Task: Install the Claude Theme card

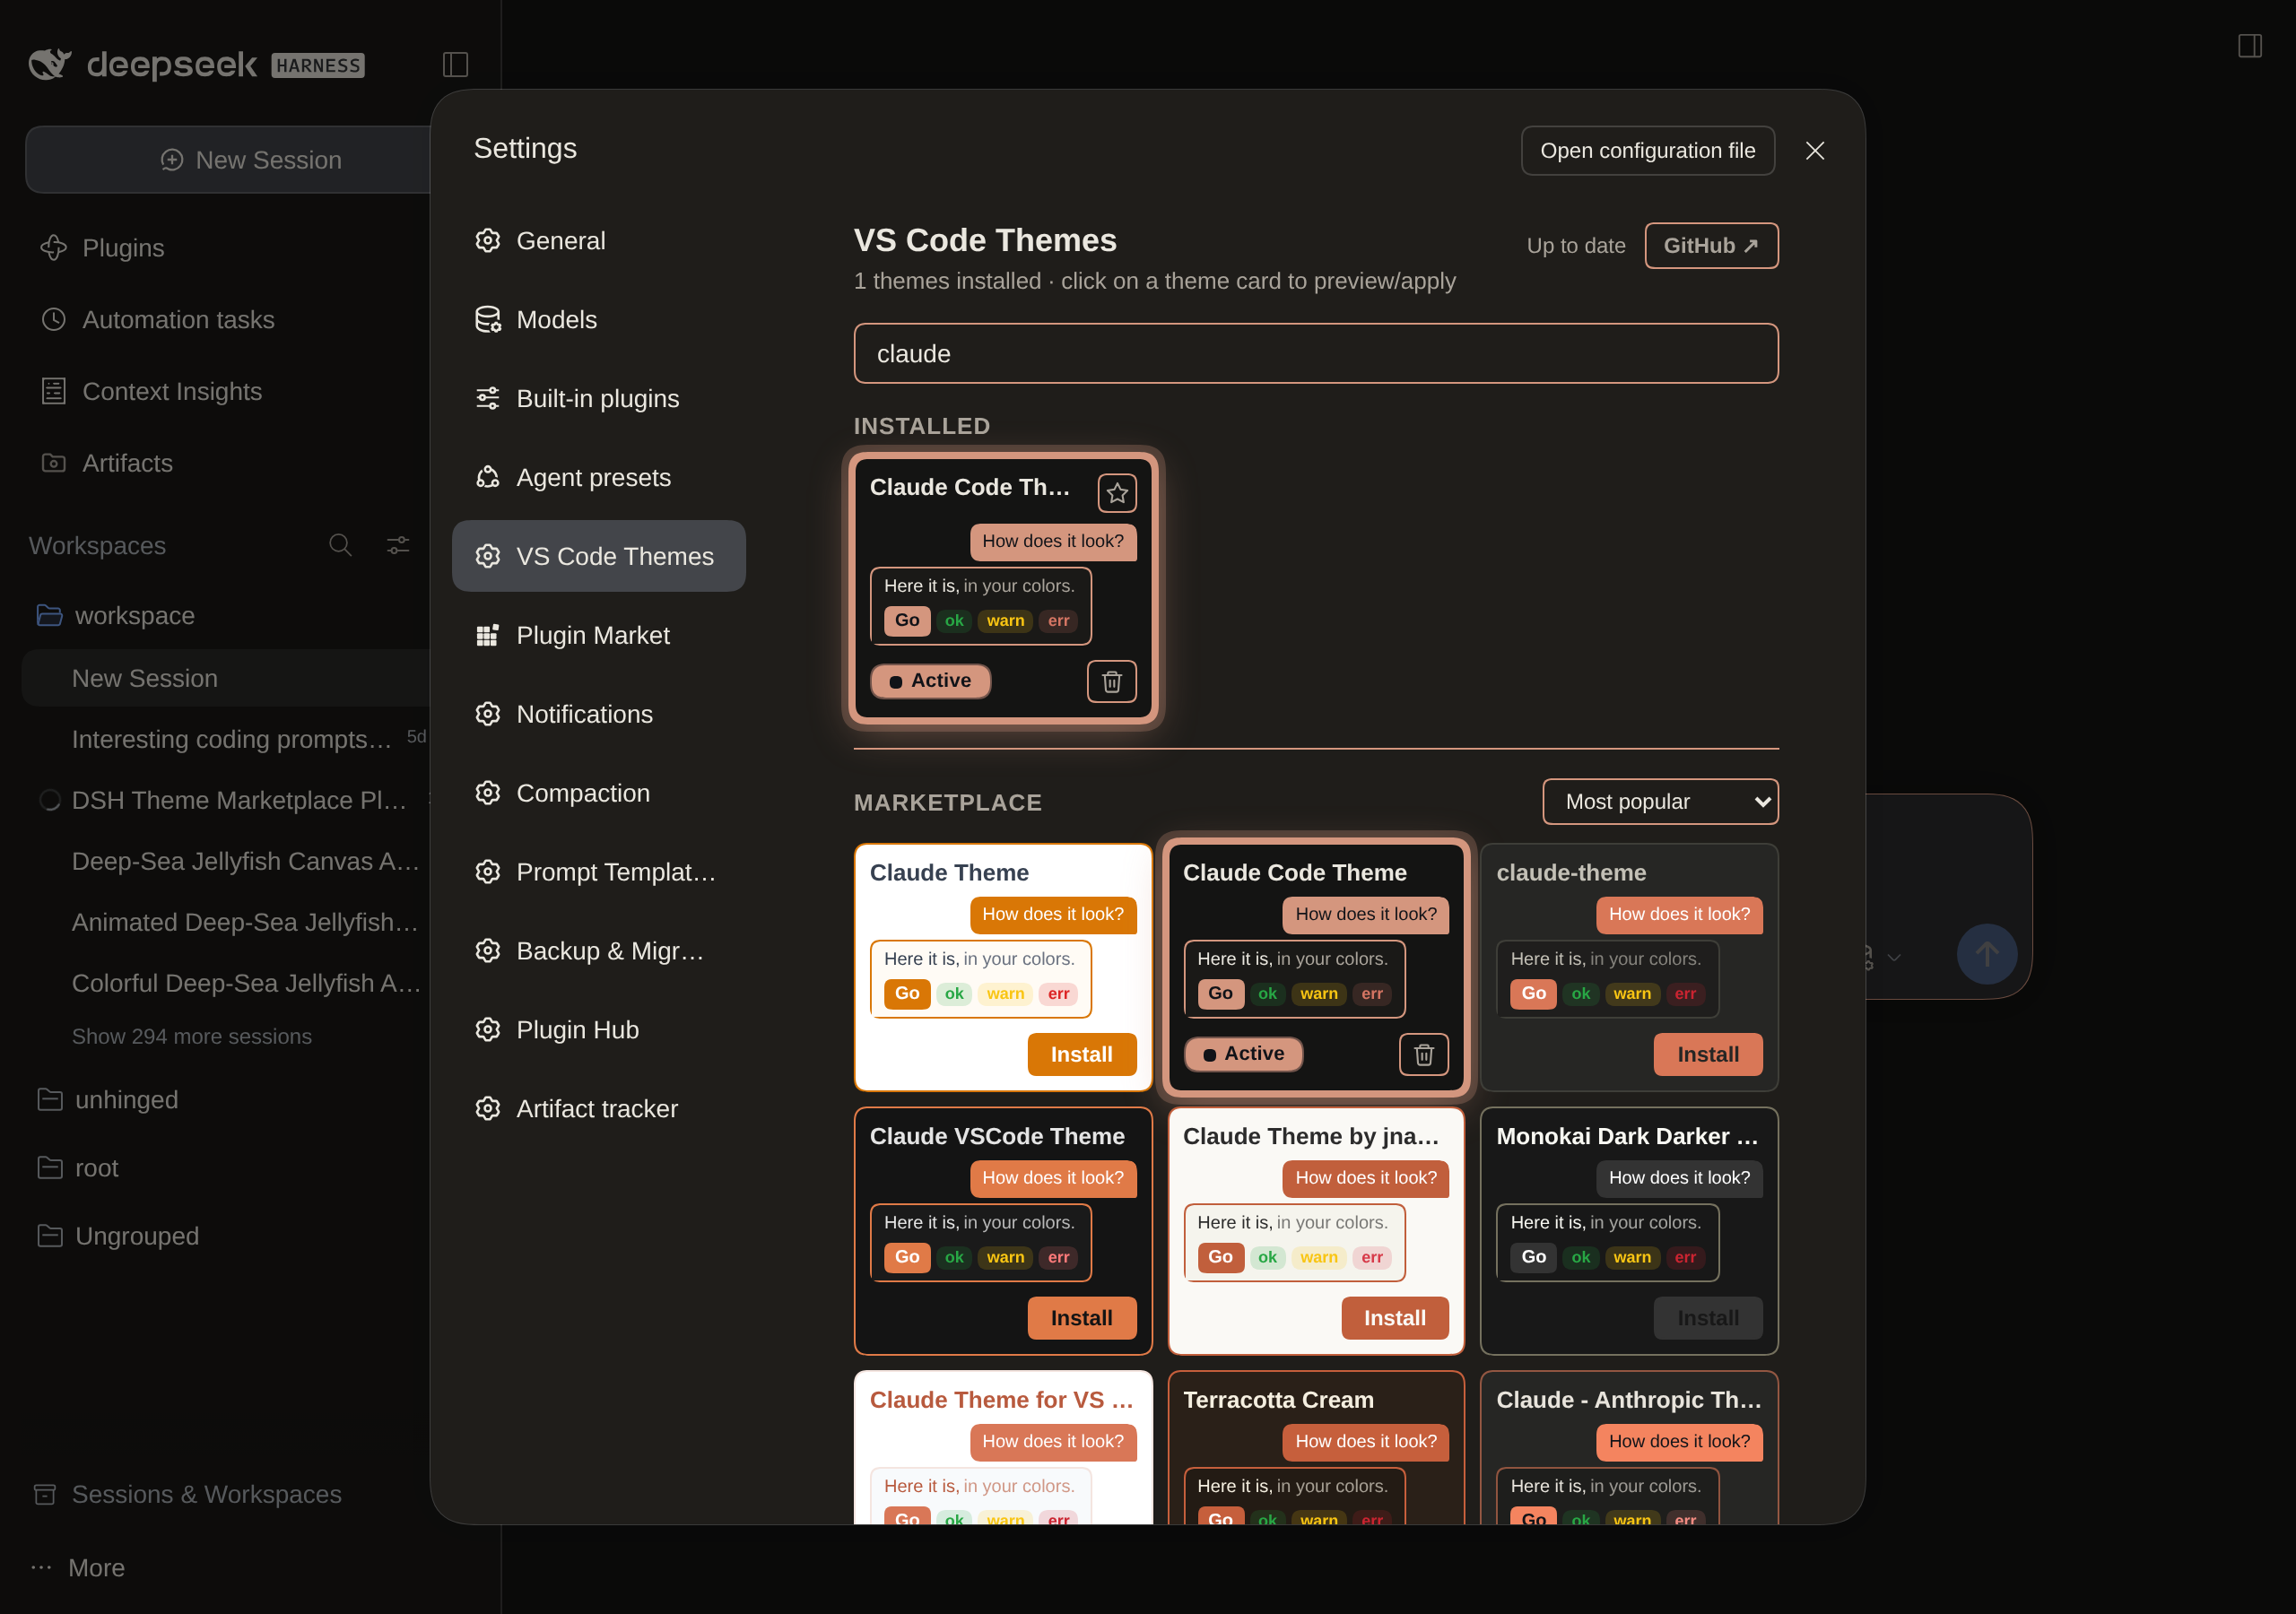Action: coord(1081,1054)
